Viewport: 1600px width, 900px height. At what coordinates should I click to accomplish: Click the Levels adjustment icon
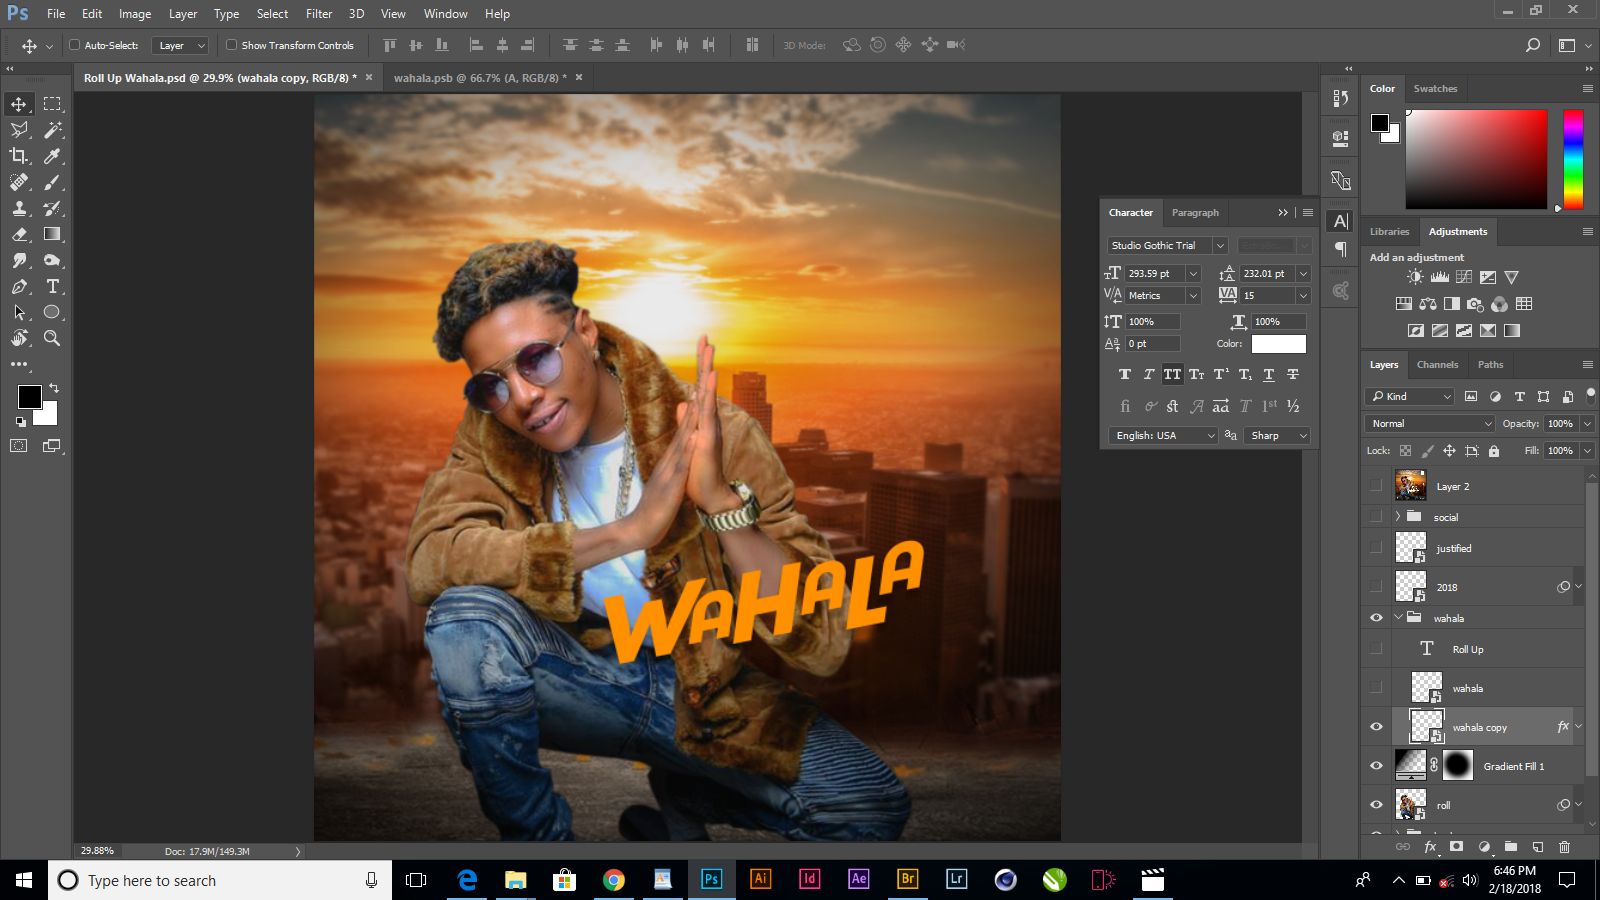click(x=1440, y=277)
